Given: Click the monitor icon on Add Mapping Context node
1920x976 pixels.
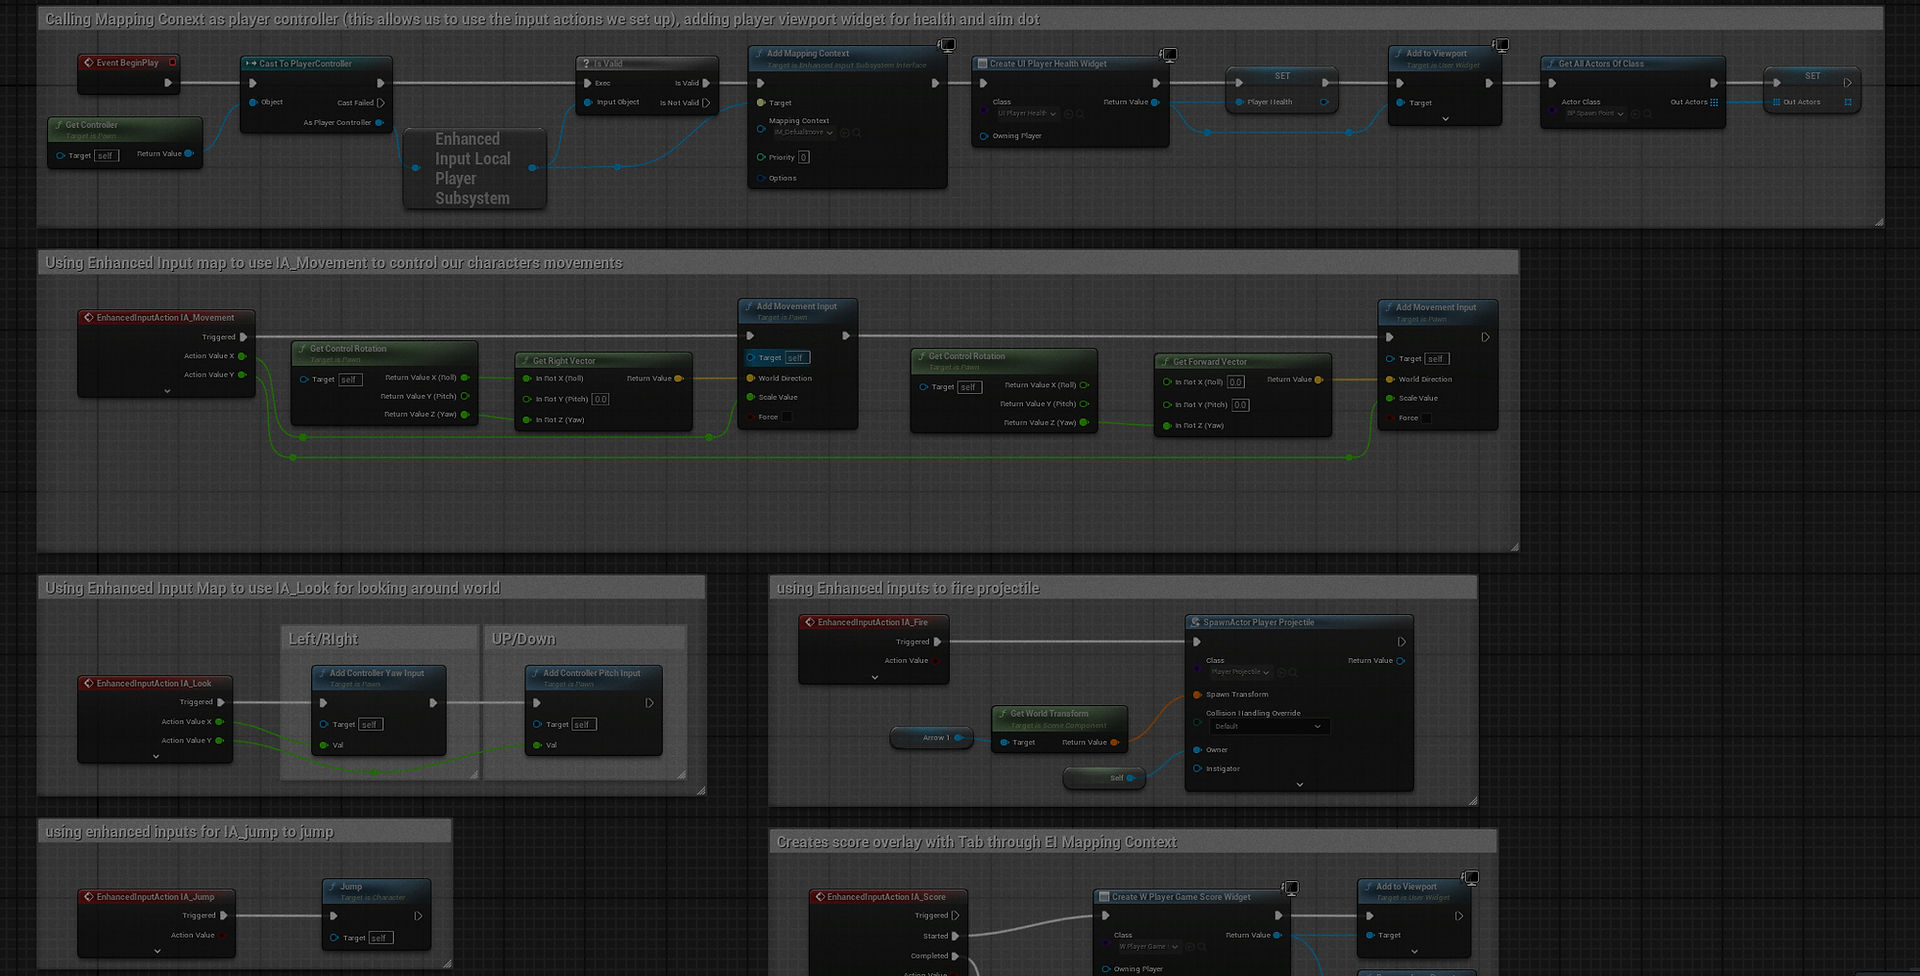Looking at the screenshot, I should pyautogui.click(x=946, y=45).
